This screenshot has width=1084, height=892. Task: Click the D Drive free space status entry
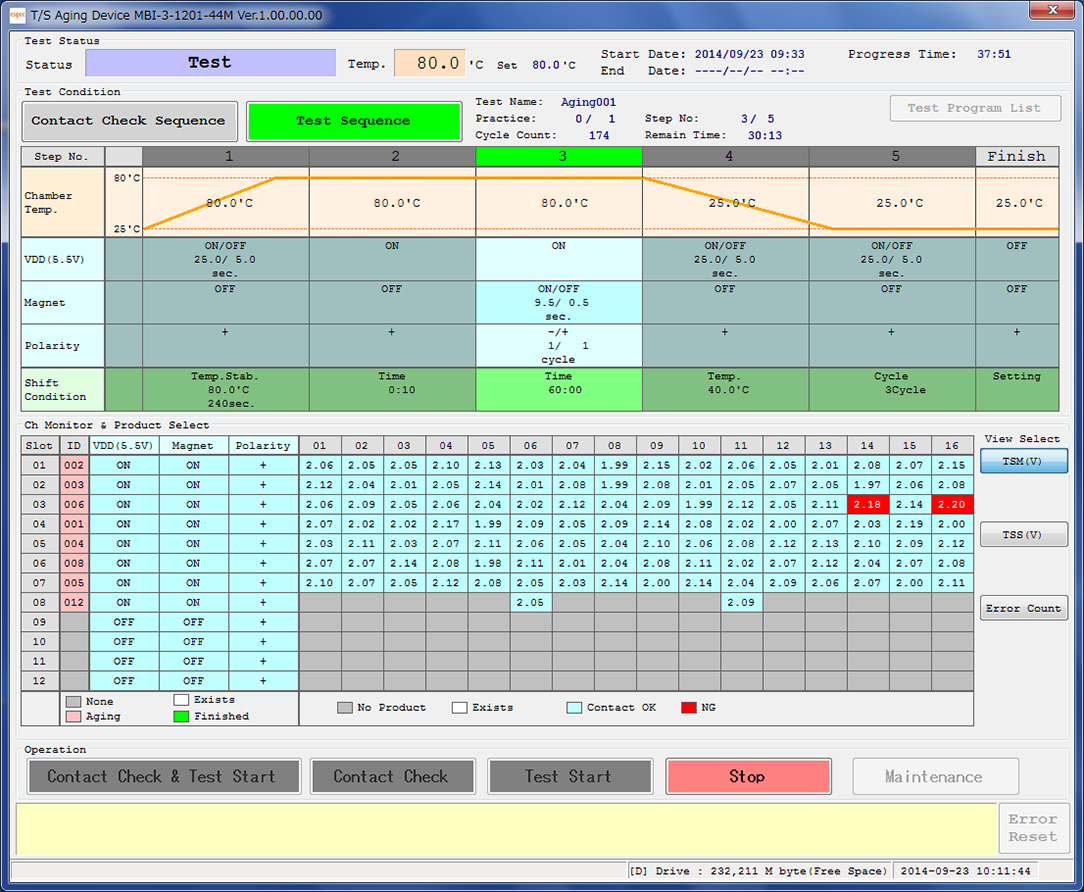pyautogui.click(x=759, y=871)
